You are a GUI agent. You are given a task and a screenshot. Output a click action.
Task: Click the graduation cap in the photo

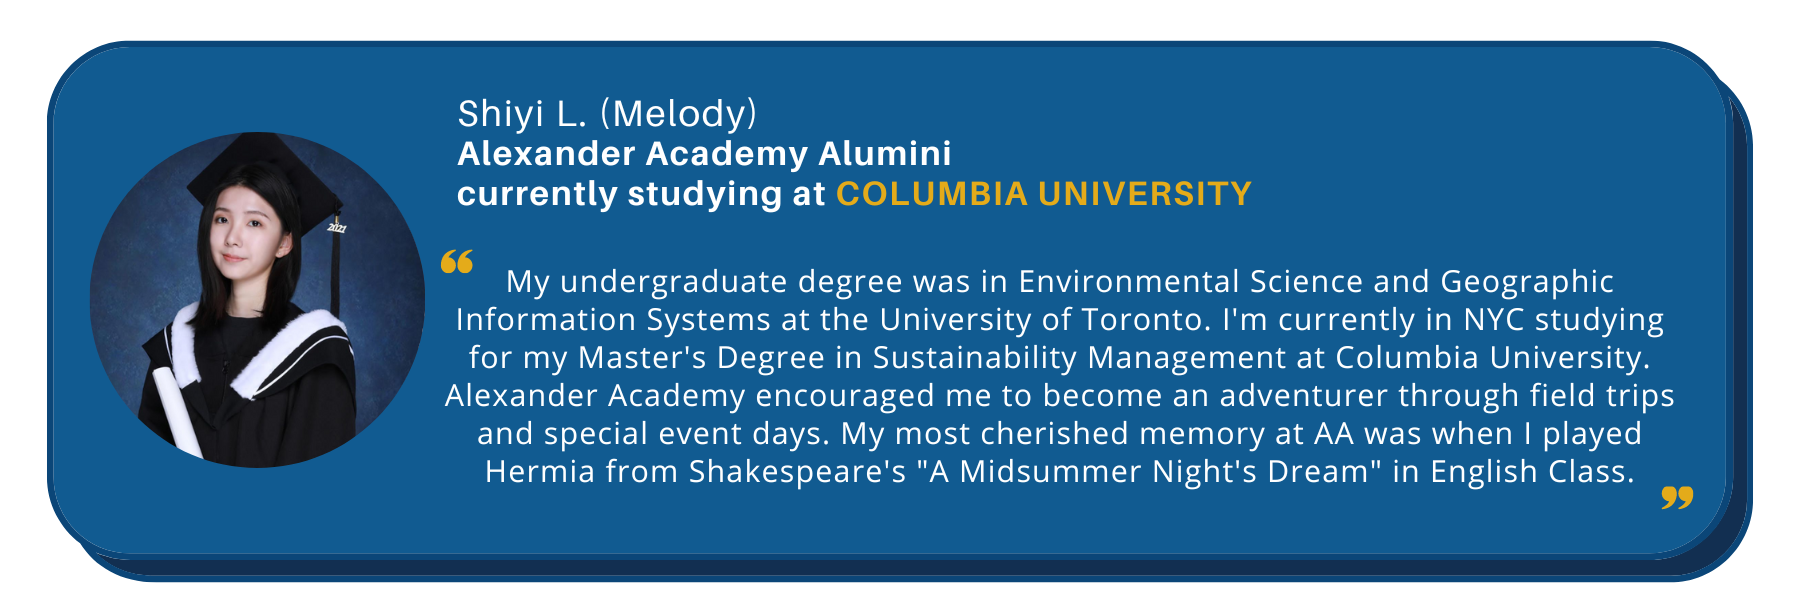pos(265,180)
